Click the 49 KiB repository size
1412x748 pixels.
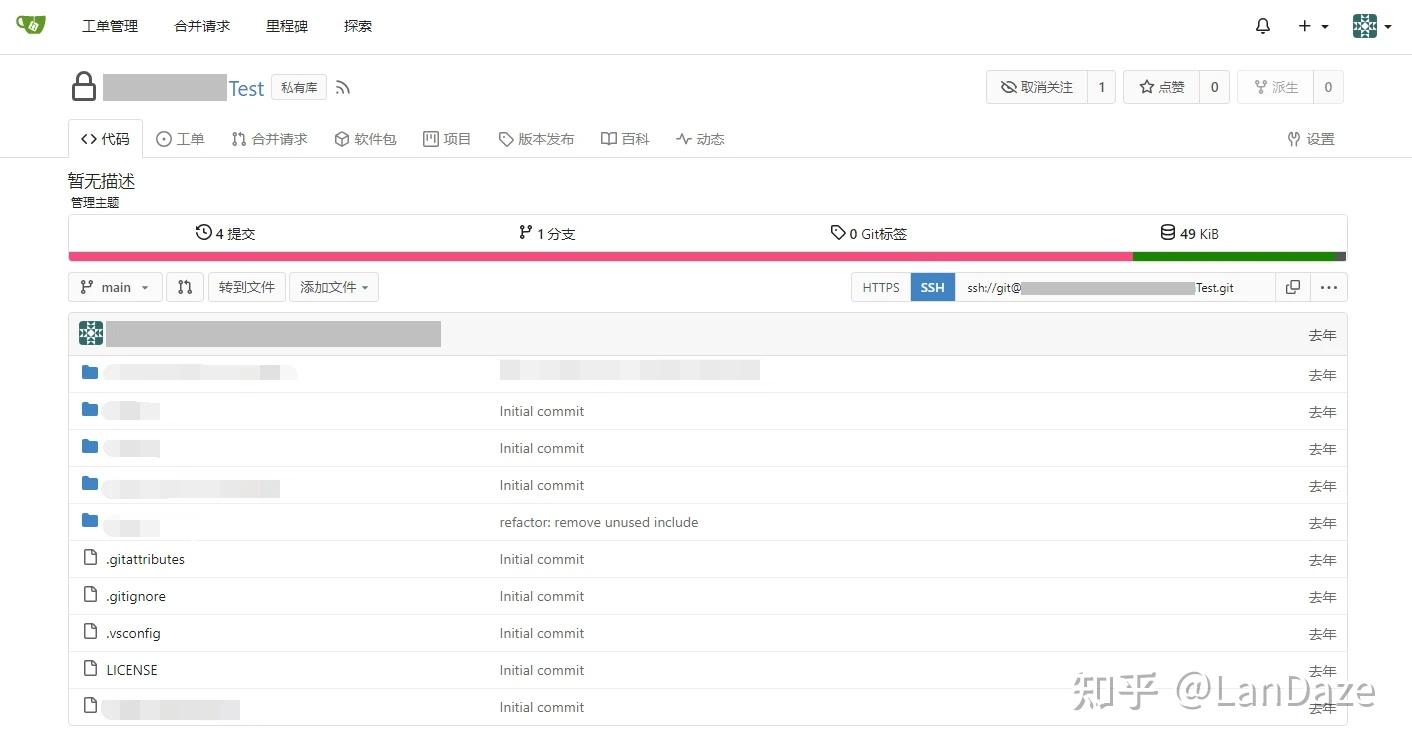coord(1189,233)
